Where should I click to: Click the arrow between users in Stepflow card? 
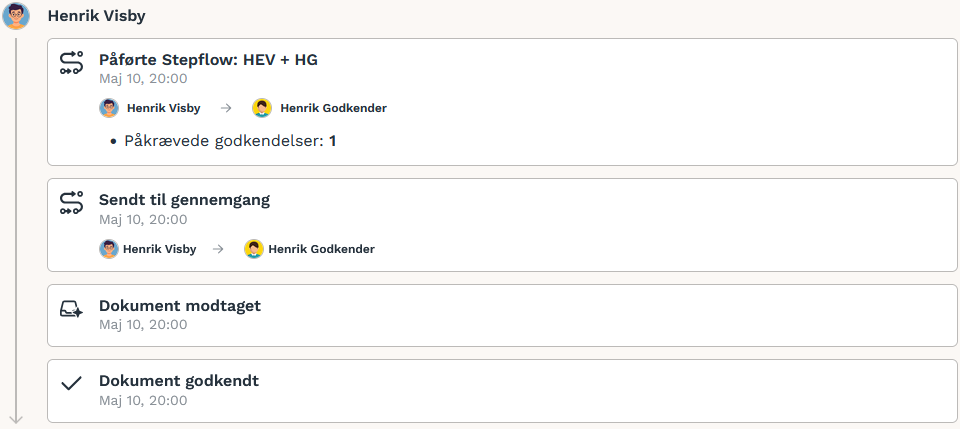(x=226, y=108)
